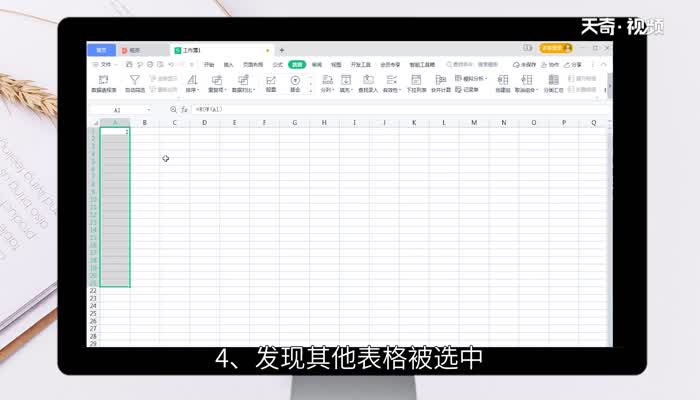This screenshot has width=700, height=400.
Task: Open the Member Exclusive (会员专享) tab
Action: [x=390, y=65]
